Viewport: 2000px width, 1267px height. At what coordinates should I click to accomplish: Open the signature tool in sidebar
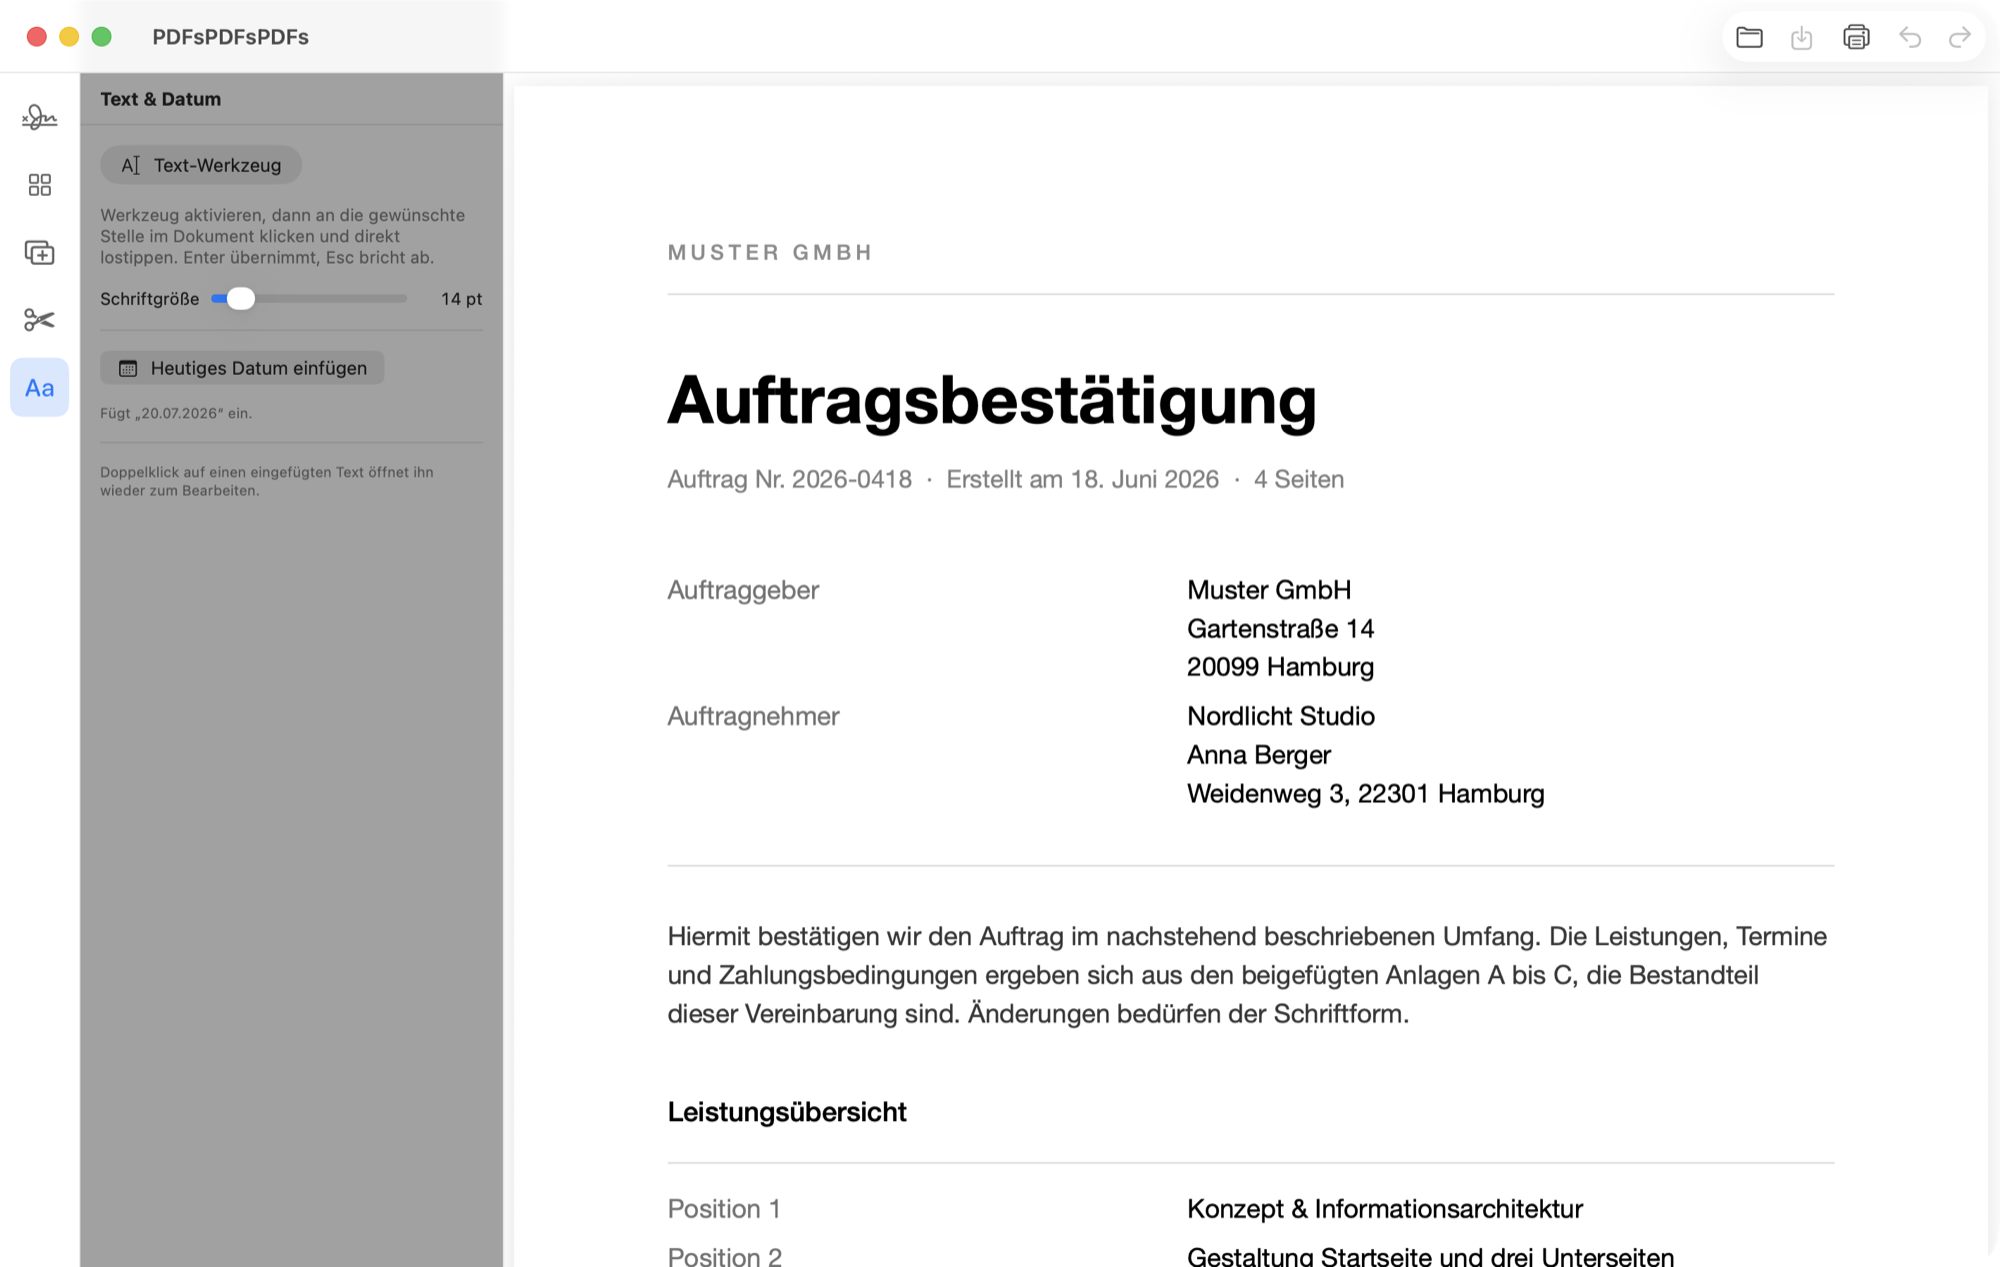(39, 118)
